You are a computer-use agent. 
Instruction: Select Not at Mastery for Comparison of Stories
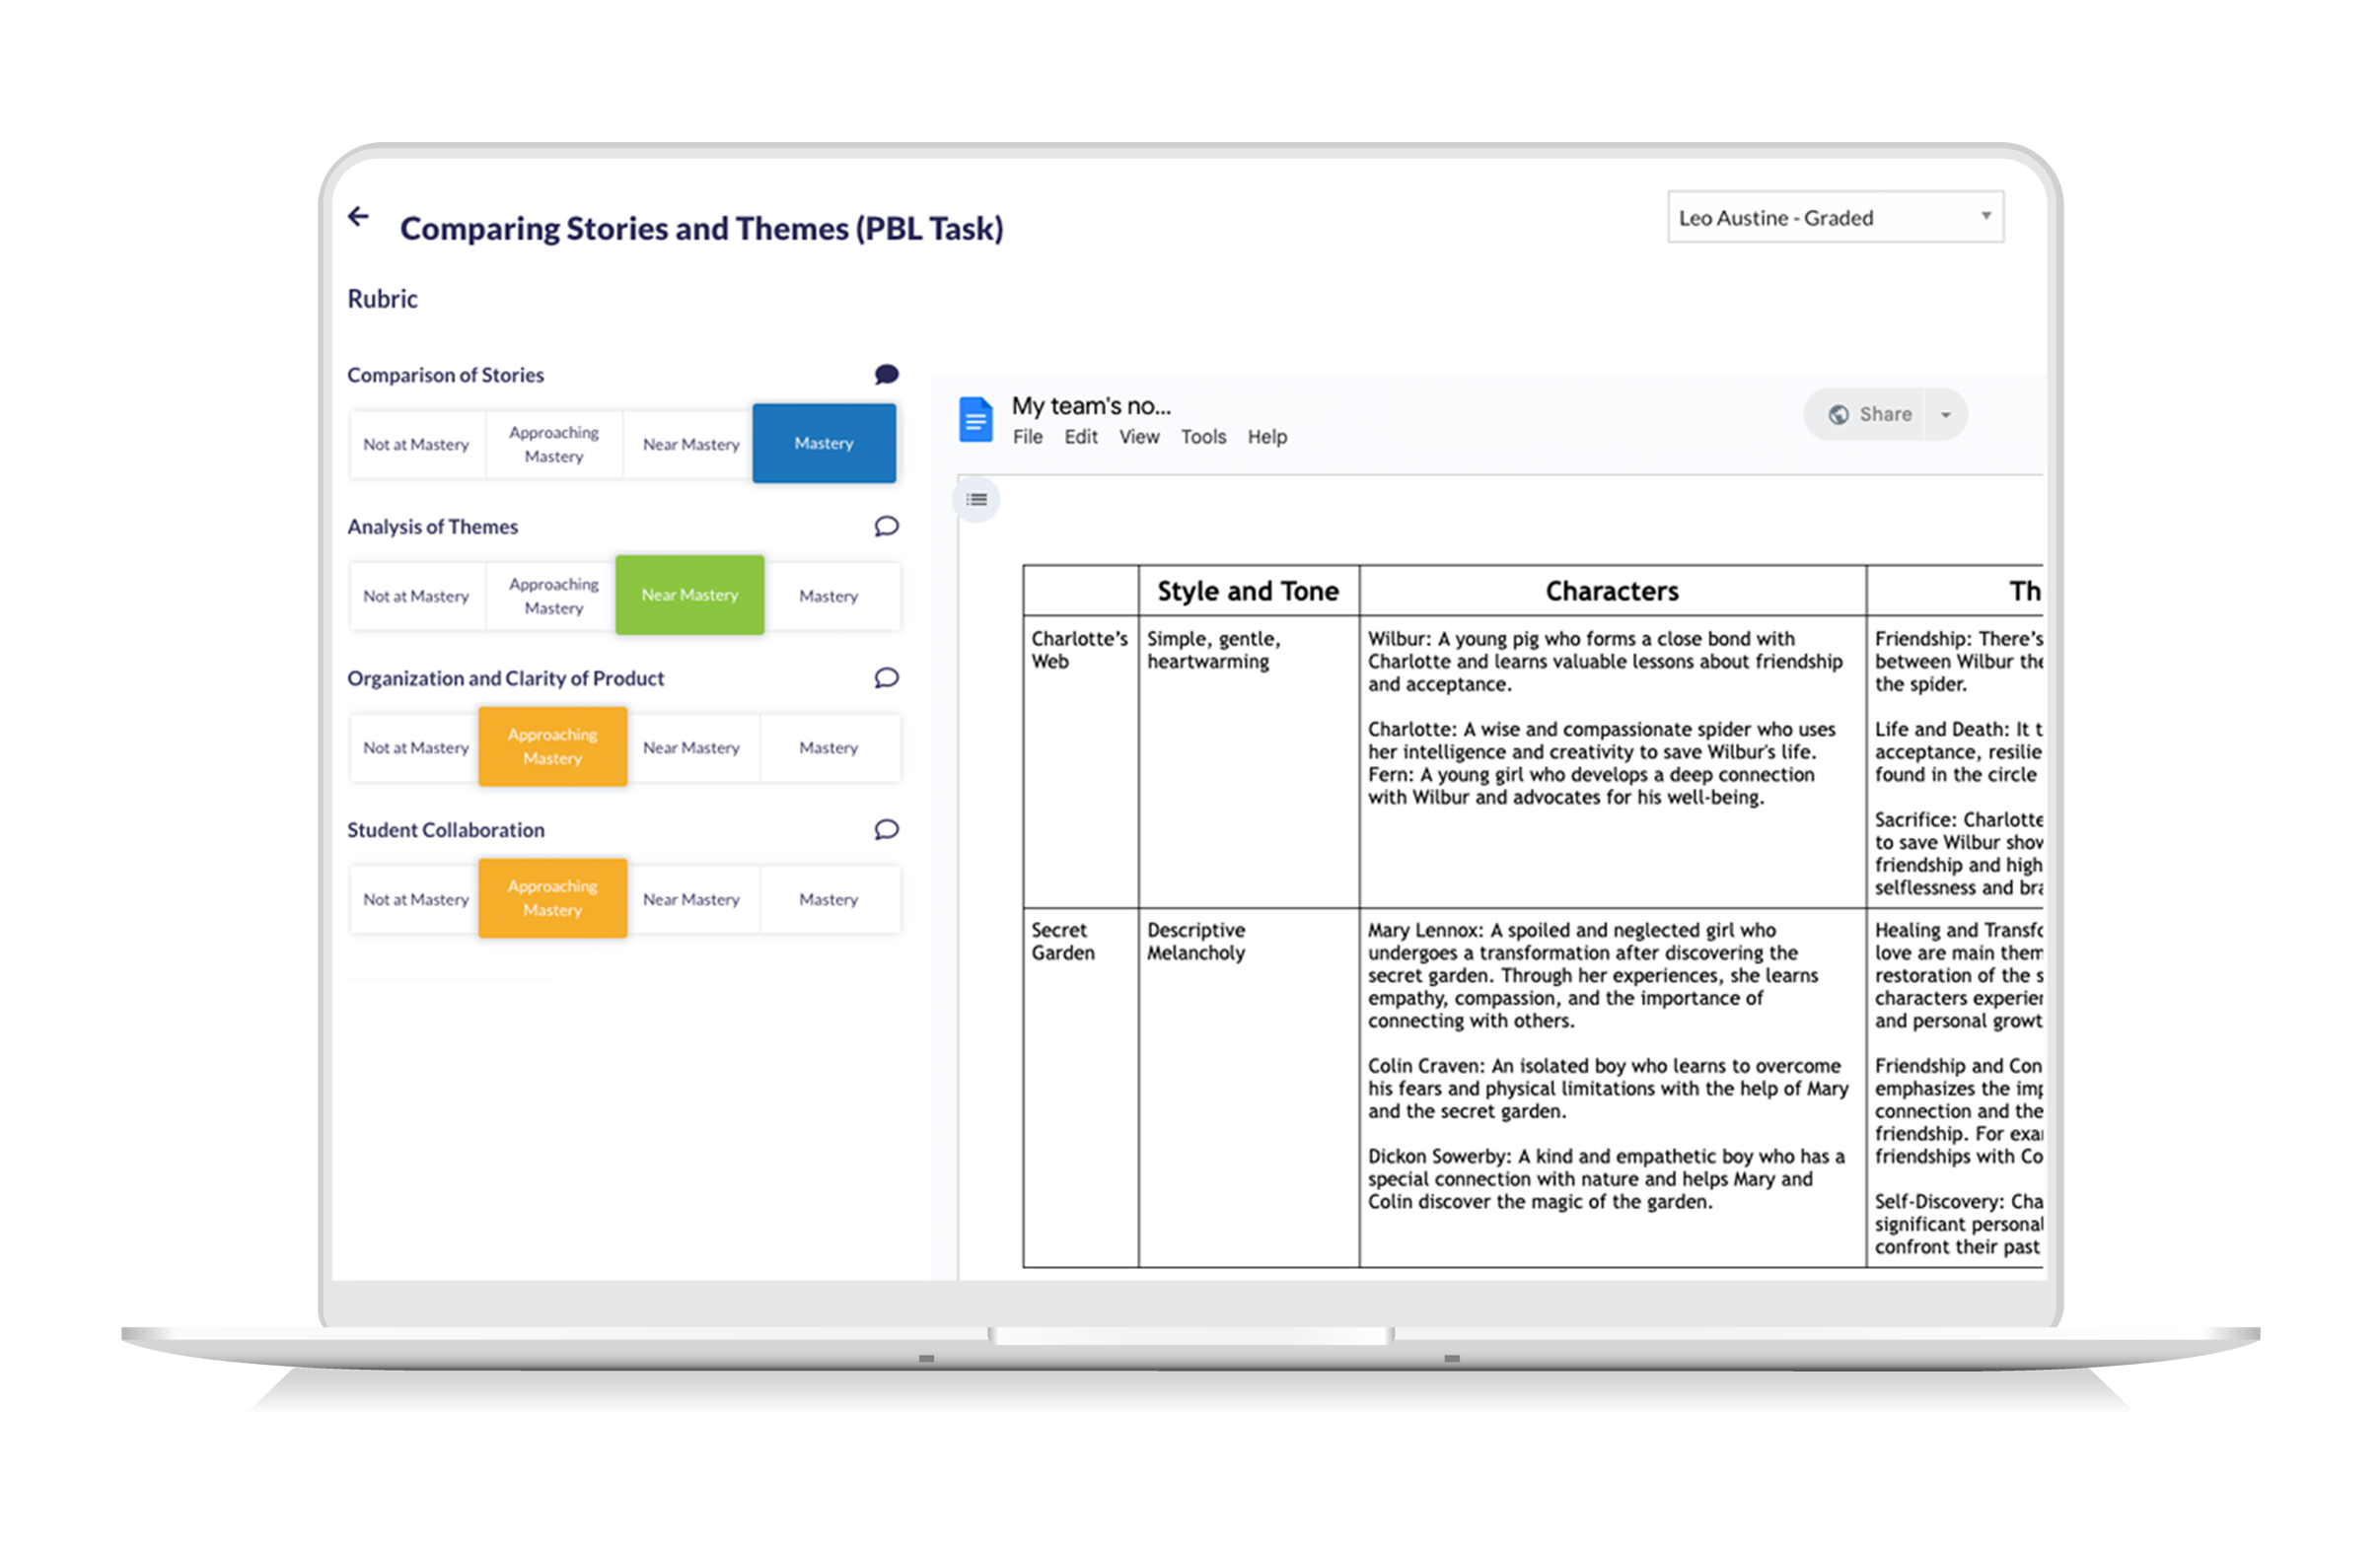pos(416,444)
